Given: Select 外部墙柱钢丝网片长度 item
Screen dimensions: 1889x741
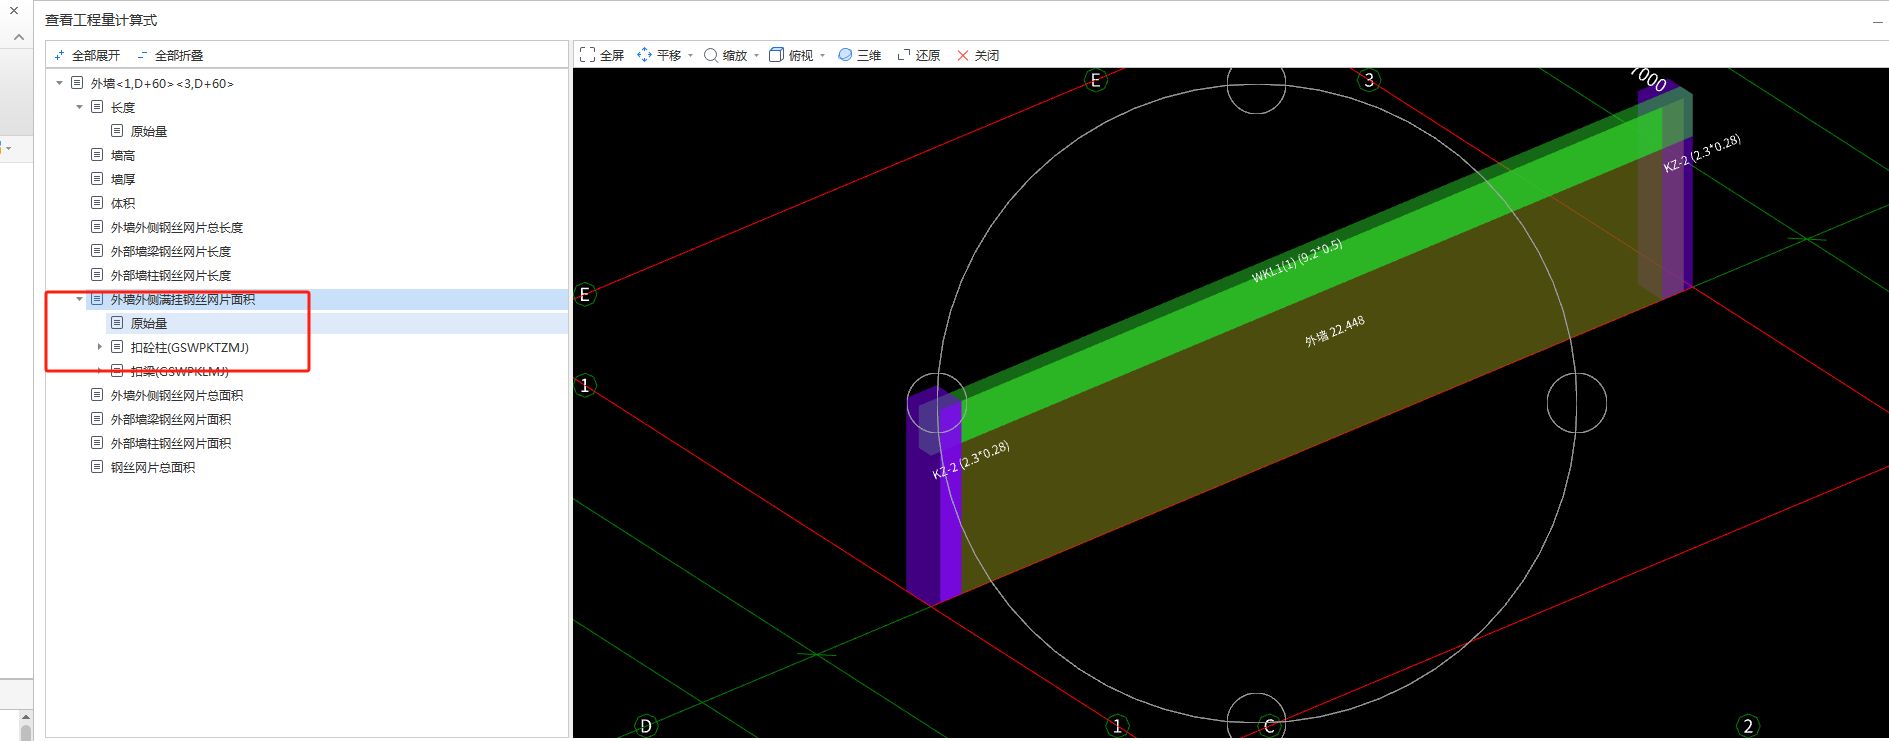Looking at the screenshot, I should tap(171, 275).
